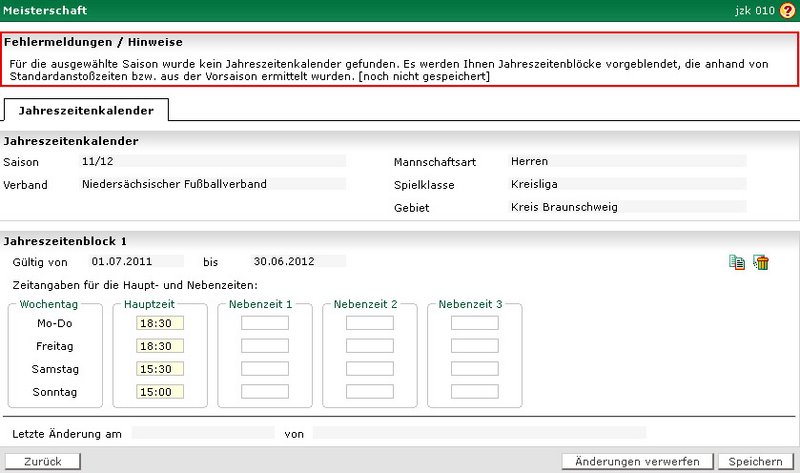Image resolution: width=800 pixels, height=473 pixels.
Task: Switch to the Jahreszeitenkalender tab
Action: point(86,110)
